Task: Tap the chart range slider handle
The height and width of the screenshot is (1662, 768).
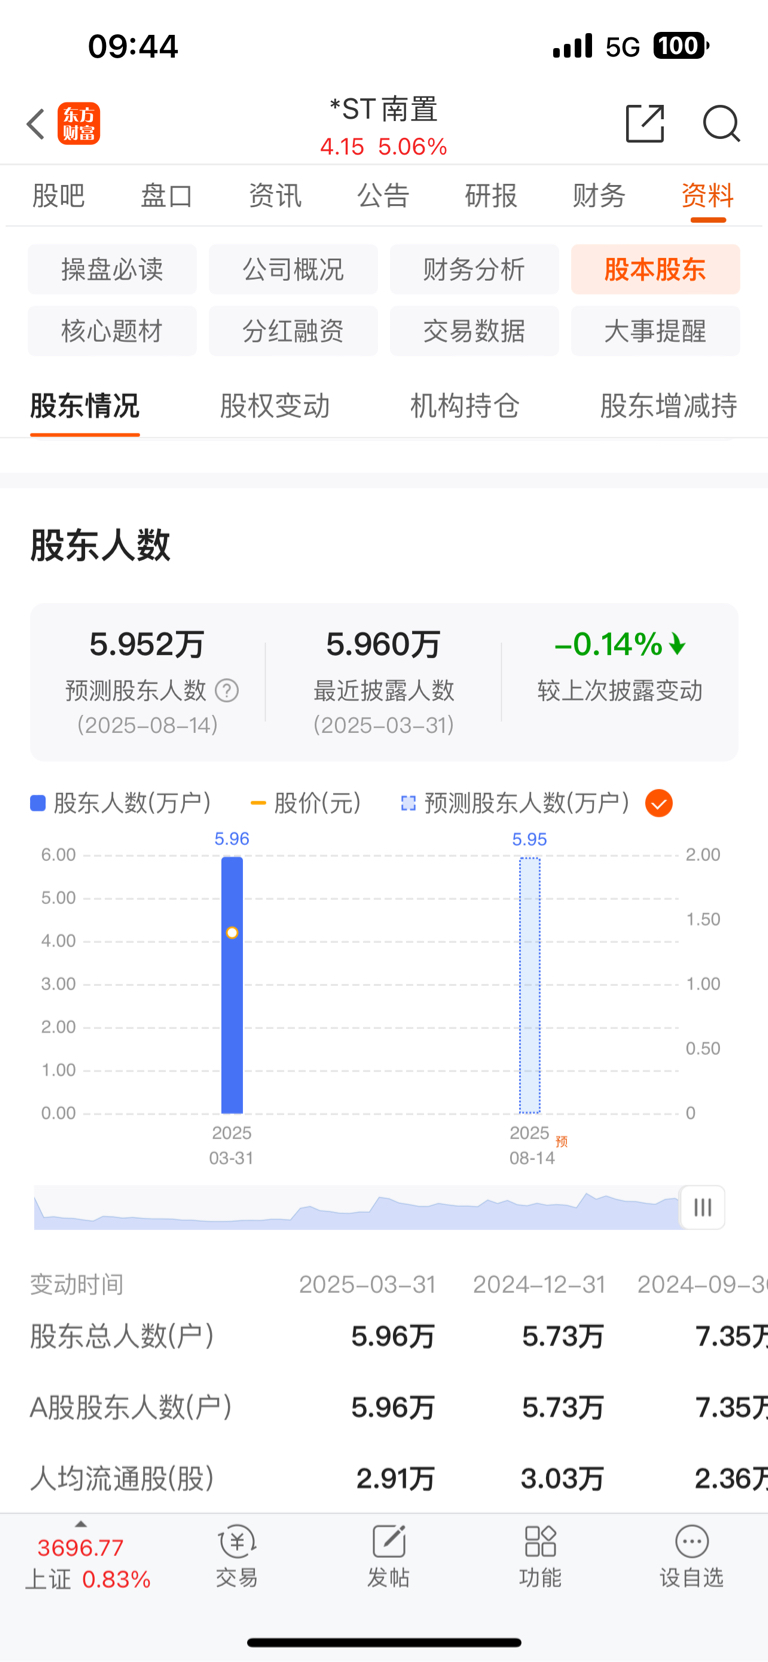Action: click(703, 1207)
